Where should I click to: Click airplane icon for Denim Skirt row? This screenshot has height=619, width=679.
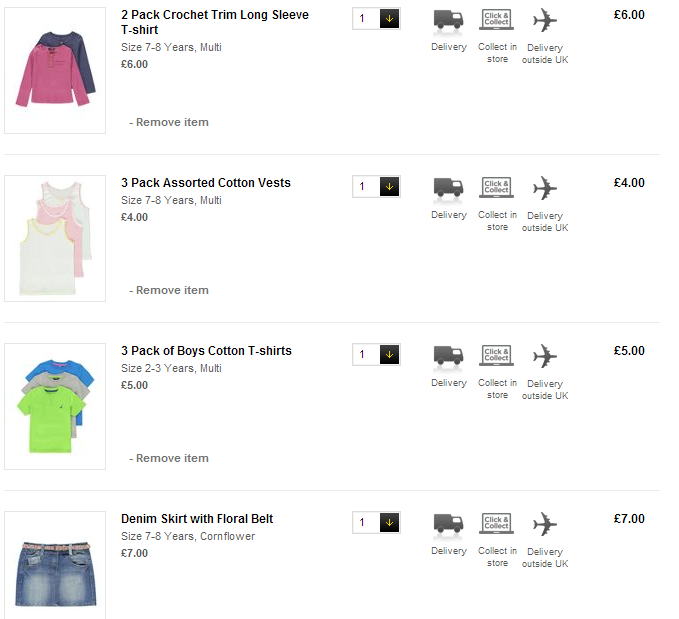pos(544,524)
